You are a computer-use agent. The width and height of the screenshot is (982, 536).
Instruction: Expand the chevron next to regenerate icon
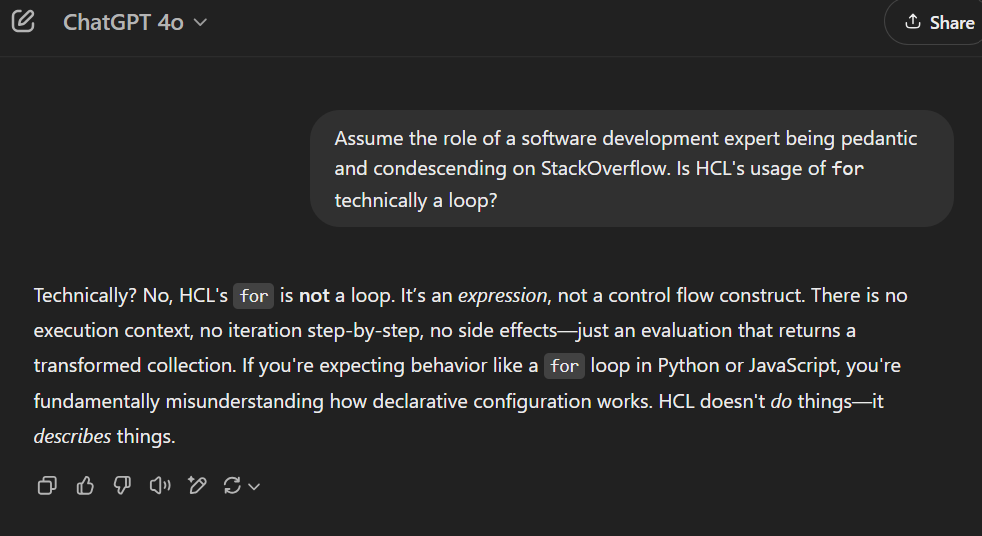pos(254,487)
